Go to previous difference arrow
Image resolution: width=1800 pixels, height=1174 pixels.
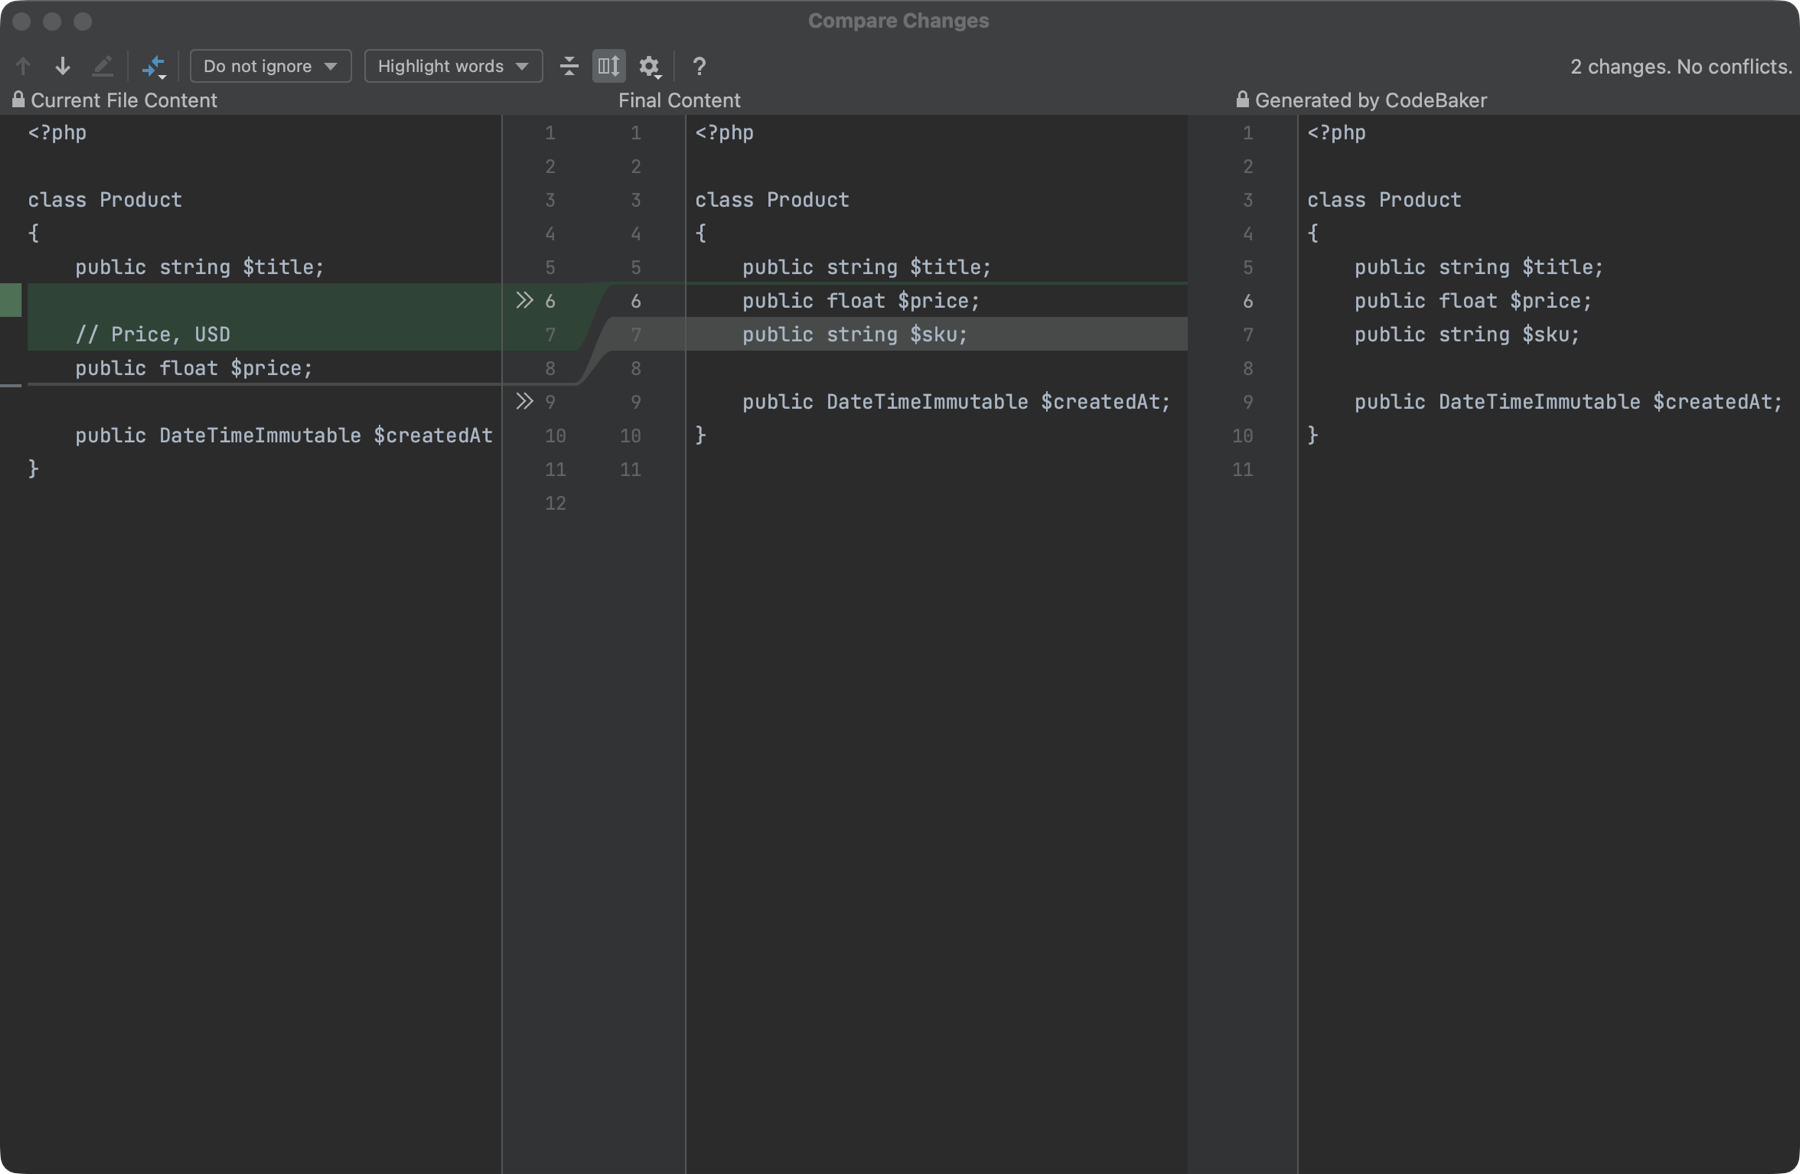[23, 66]
